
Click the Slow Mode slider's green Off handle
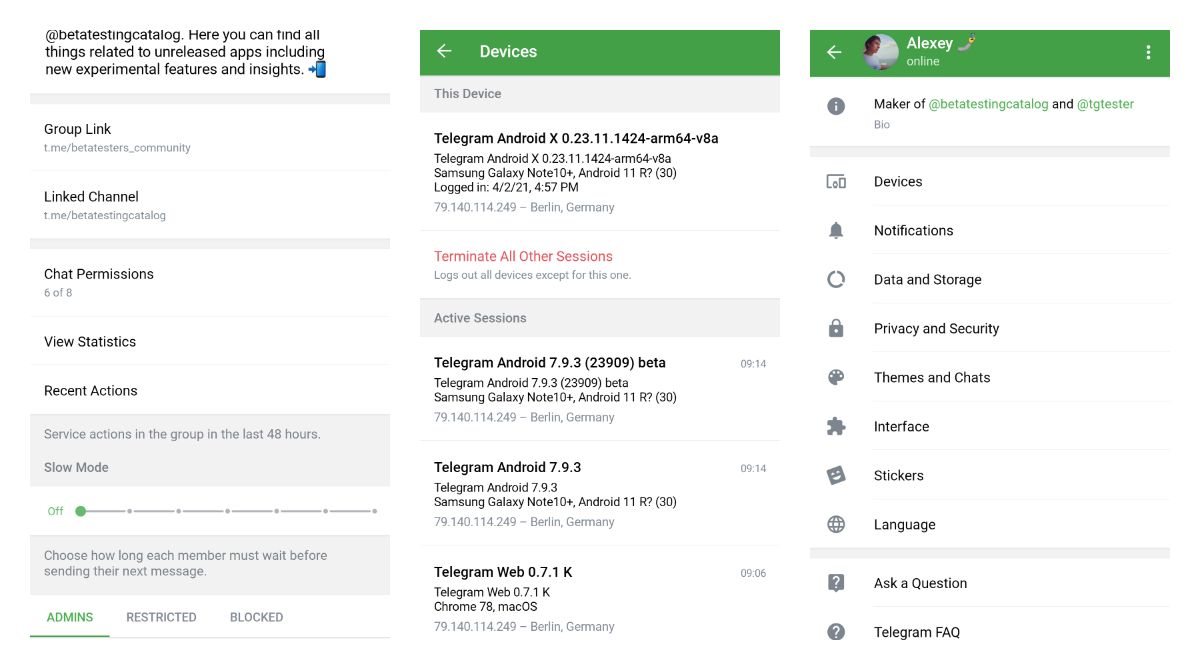click(x=80, y=511)
